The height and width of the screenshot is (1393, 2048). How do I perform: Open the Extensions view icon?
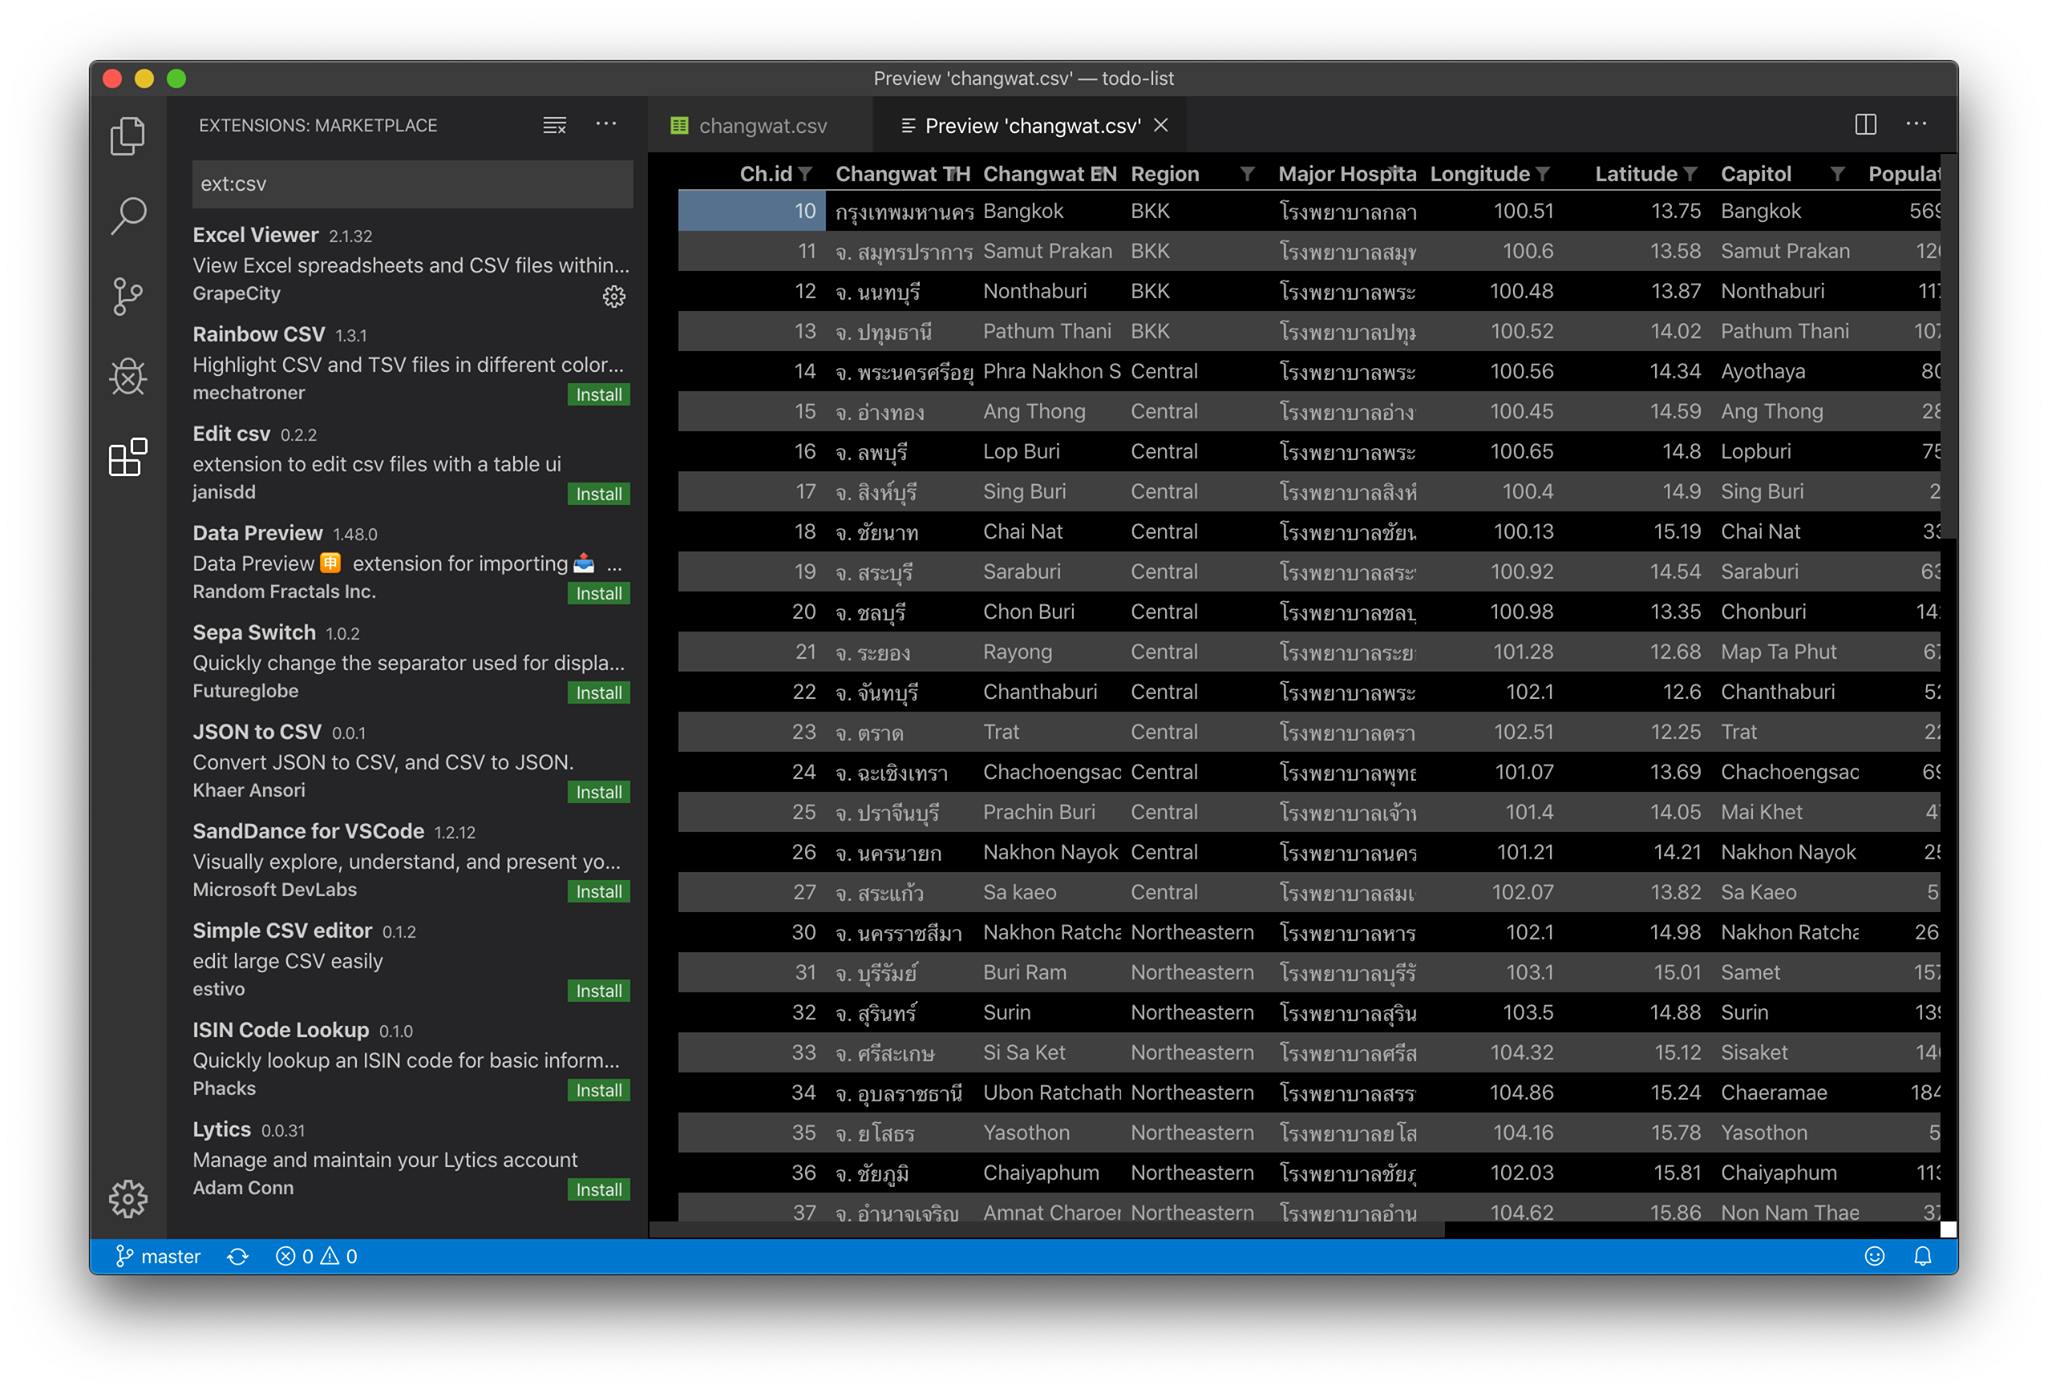[128, 457]
